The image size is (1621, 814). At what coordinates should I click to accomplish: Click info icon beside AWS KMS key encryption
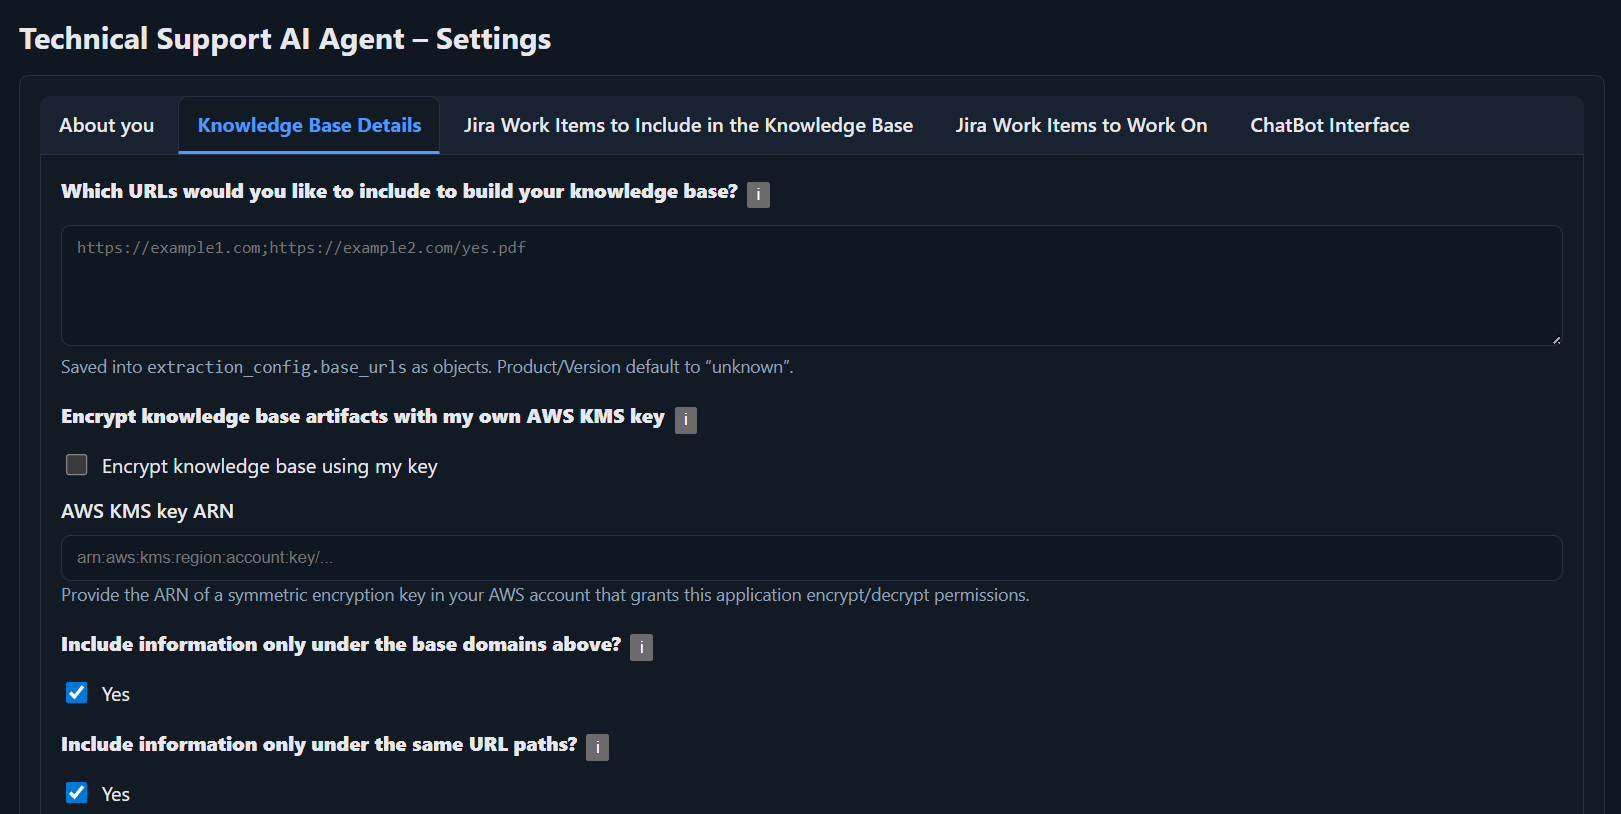685,420
